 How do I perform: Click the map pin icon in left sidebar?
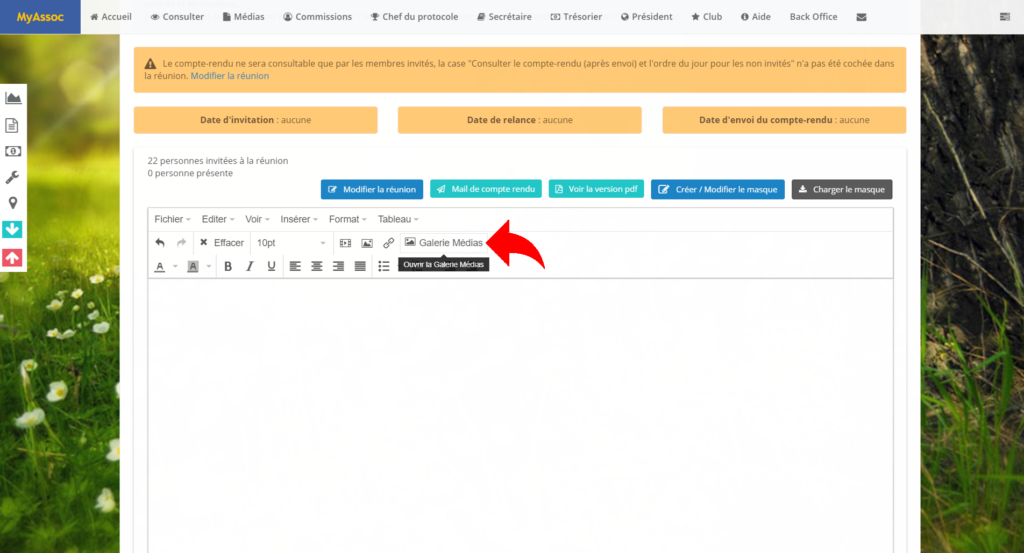click(x=13, y=203)
